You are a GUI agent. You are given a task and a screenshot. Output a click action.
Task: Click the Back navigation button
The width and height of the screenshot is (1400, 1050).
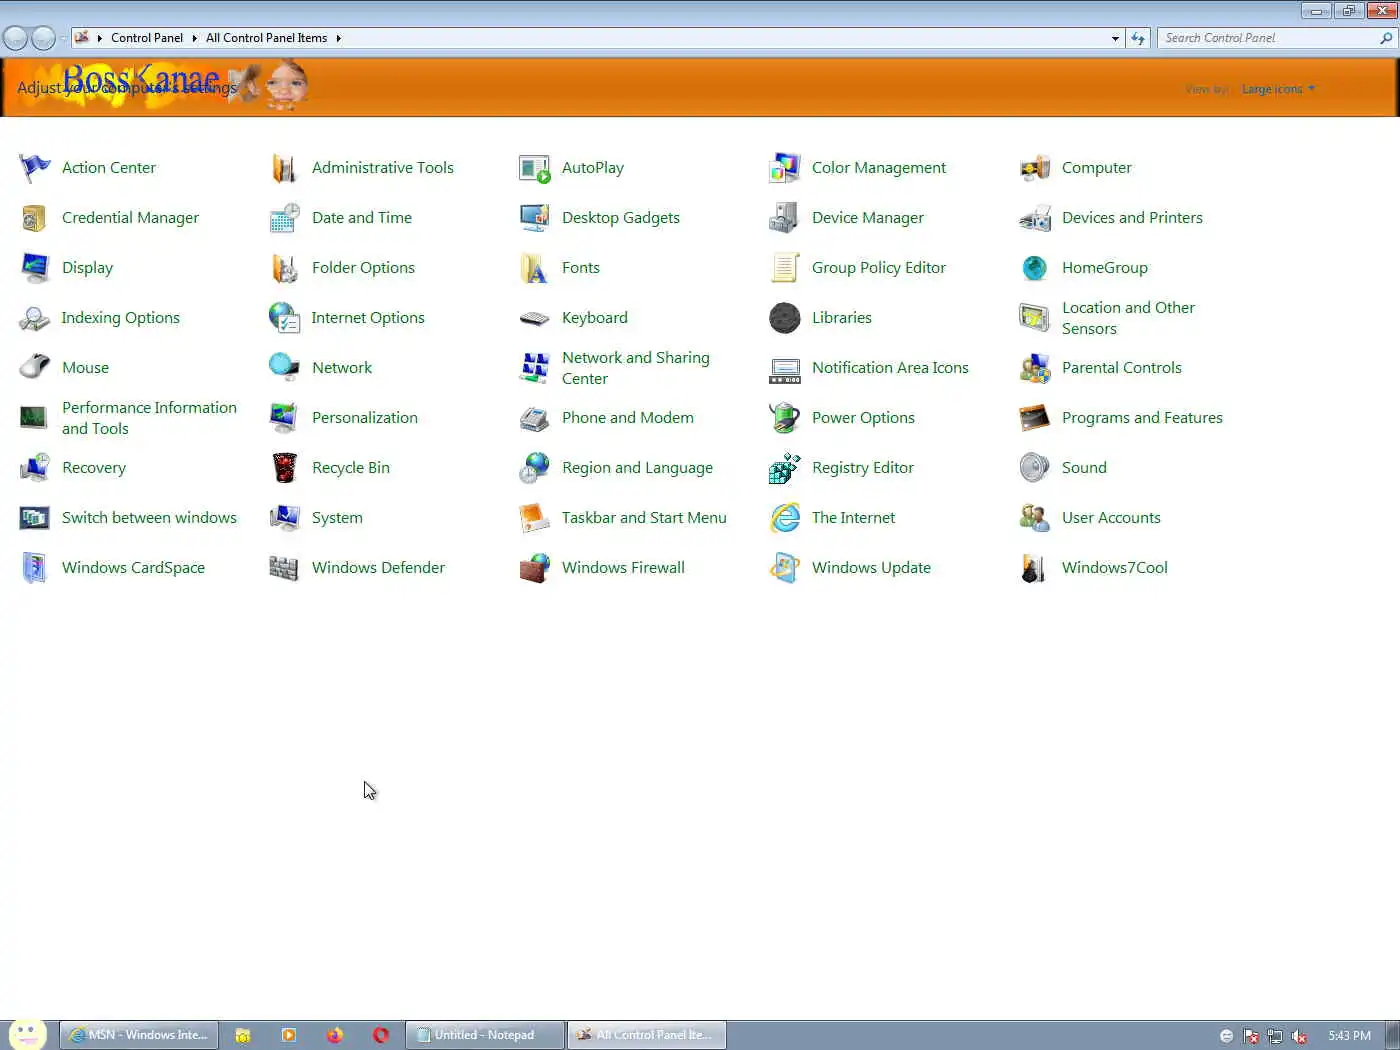click(15, 38)
